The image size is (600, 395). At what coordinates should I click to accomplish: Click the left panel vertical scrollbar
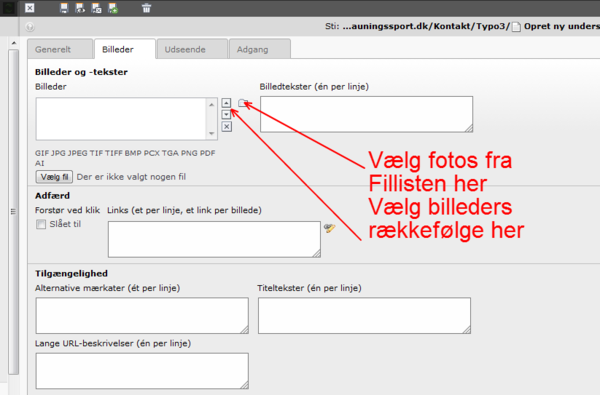coord(13,212)
